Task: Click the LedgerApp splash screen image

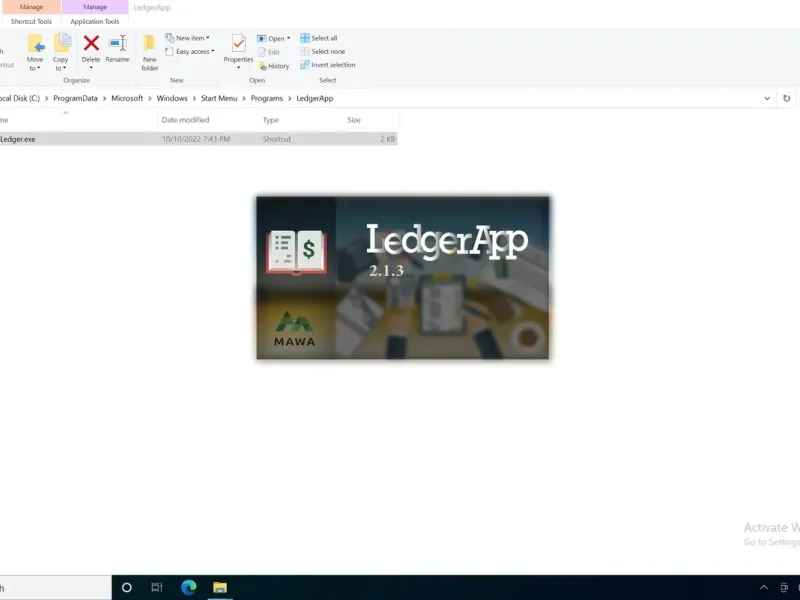Action: (x=403, y=278)
